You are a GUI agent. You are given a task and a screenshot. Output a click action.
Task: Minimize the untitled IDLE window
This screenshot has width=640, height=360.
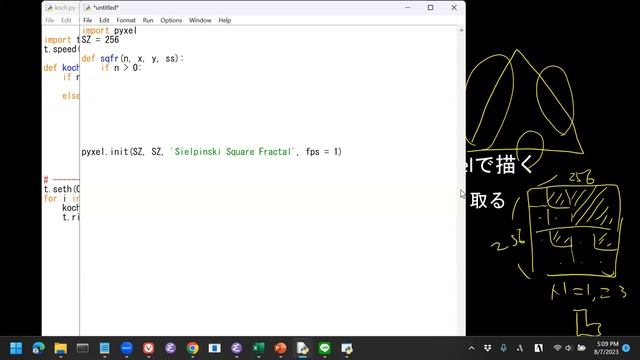[407, 7]
